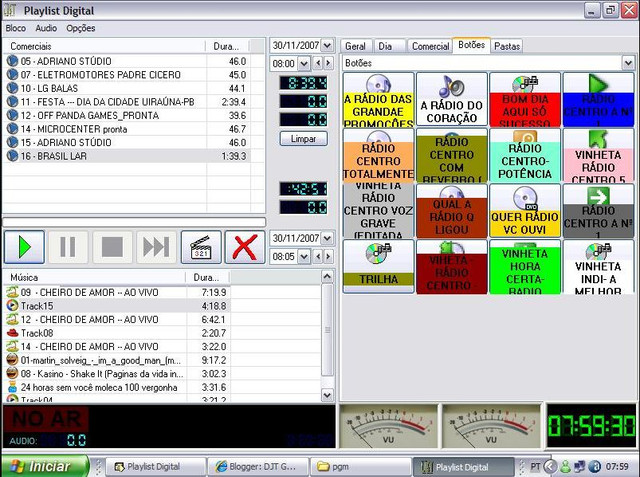640x477 pixels.
Task: Skip to next track button
Action: 156,247
